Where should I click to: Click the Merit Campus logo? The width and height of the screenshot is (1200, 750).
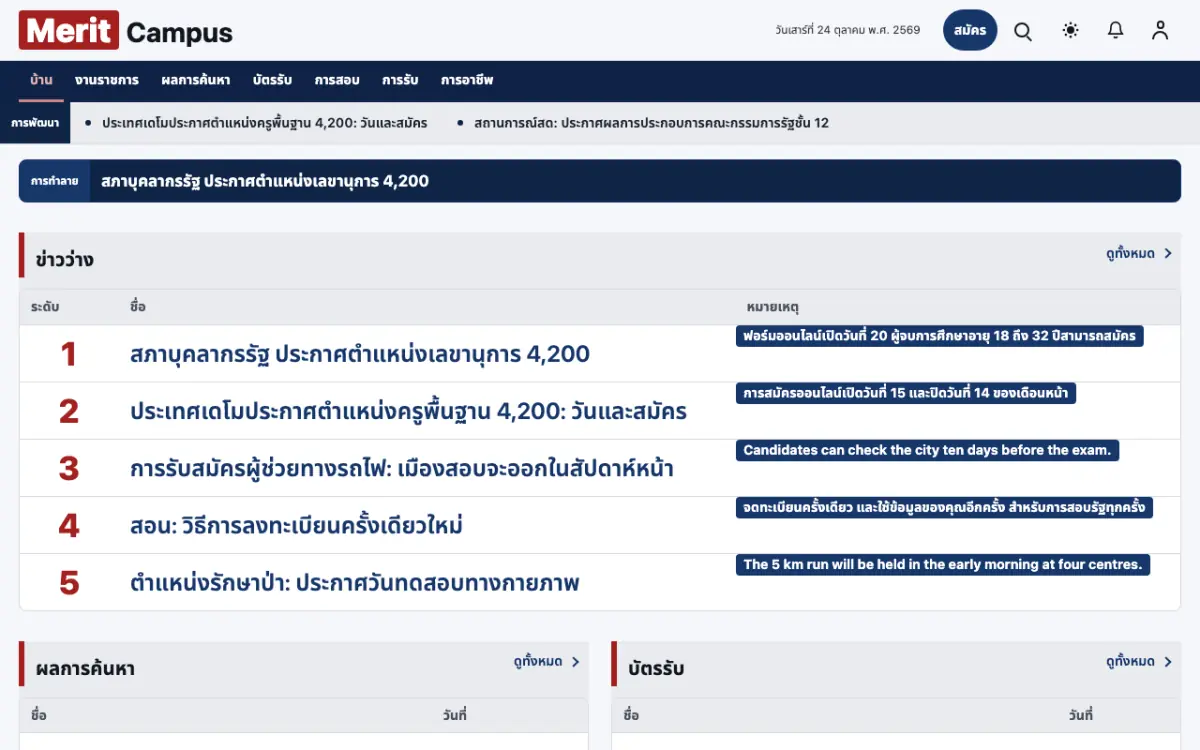[x=126, y=31]
